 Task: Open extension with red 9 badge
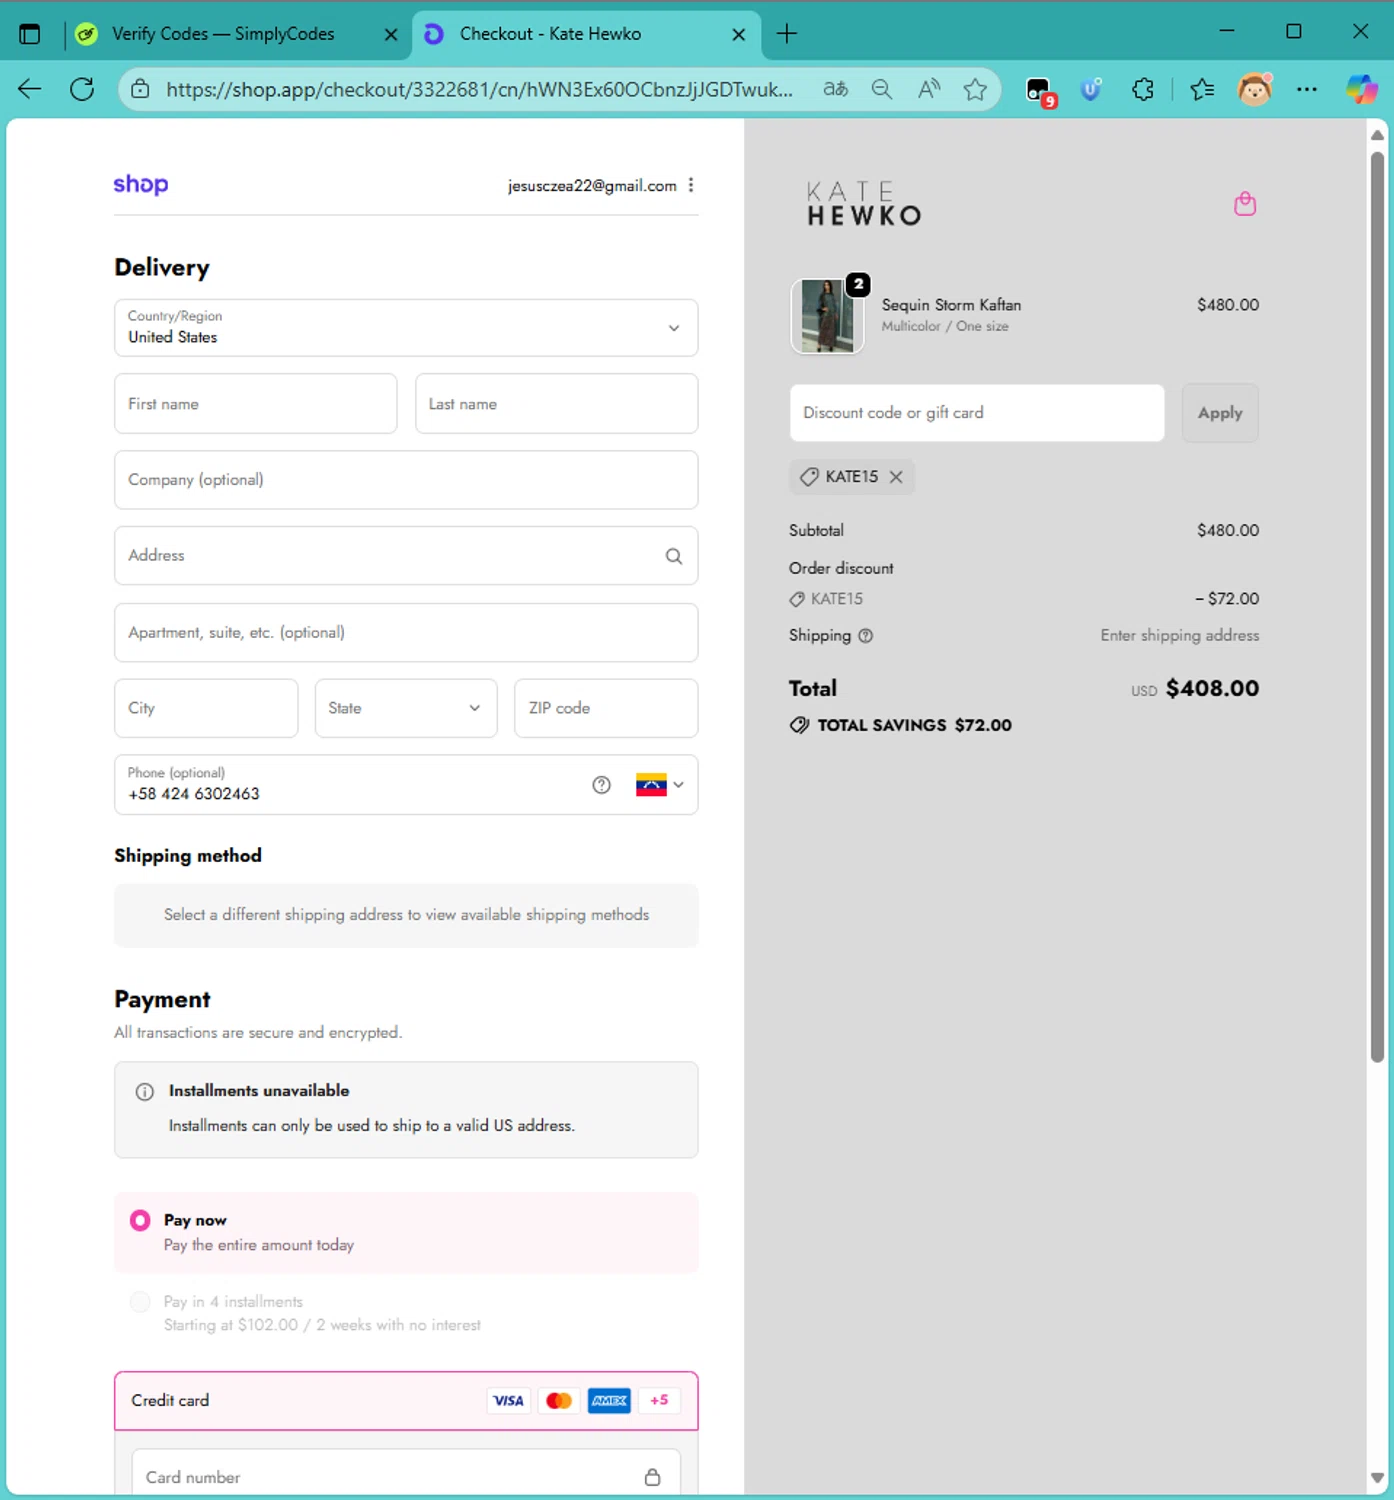click(1040, 91)
